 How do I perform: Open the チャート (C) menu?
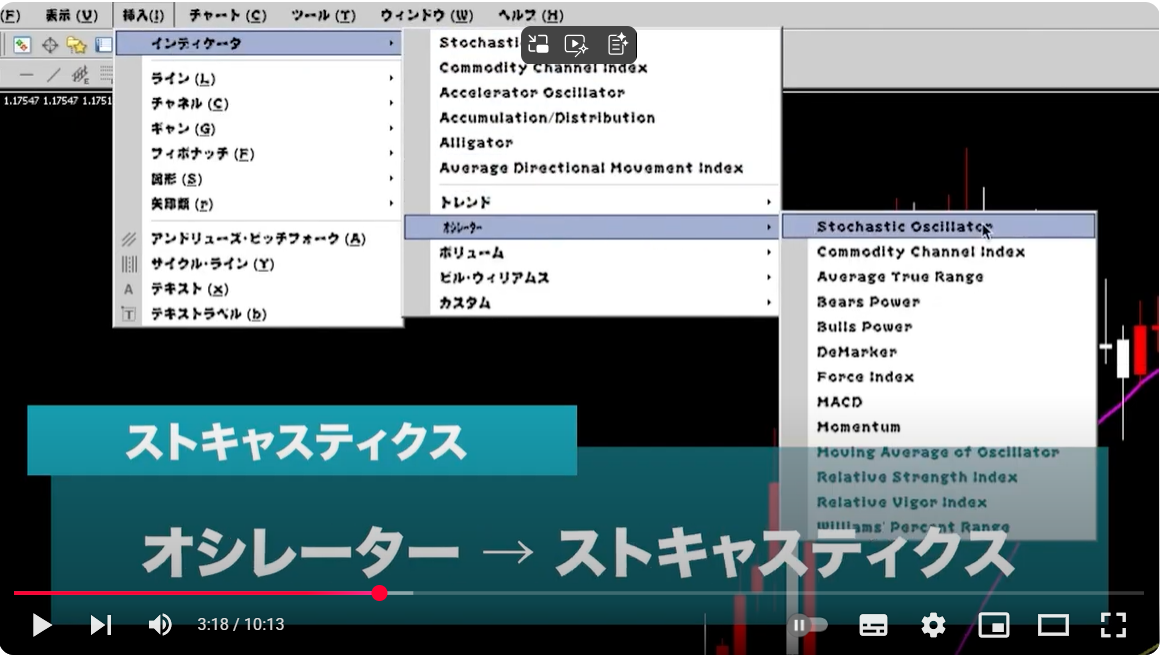227,15
